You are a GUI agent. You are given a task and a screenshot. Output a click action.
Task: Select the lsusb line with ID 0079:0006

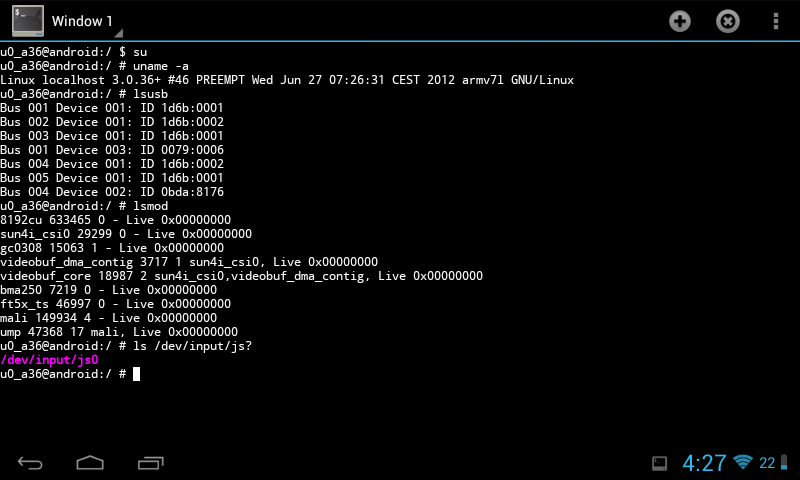(112, 150)
